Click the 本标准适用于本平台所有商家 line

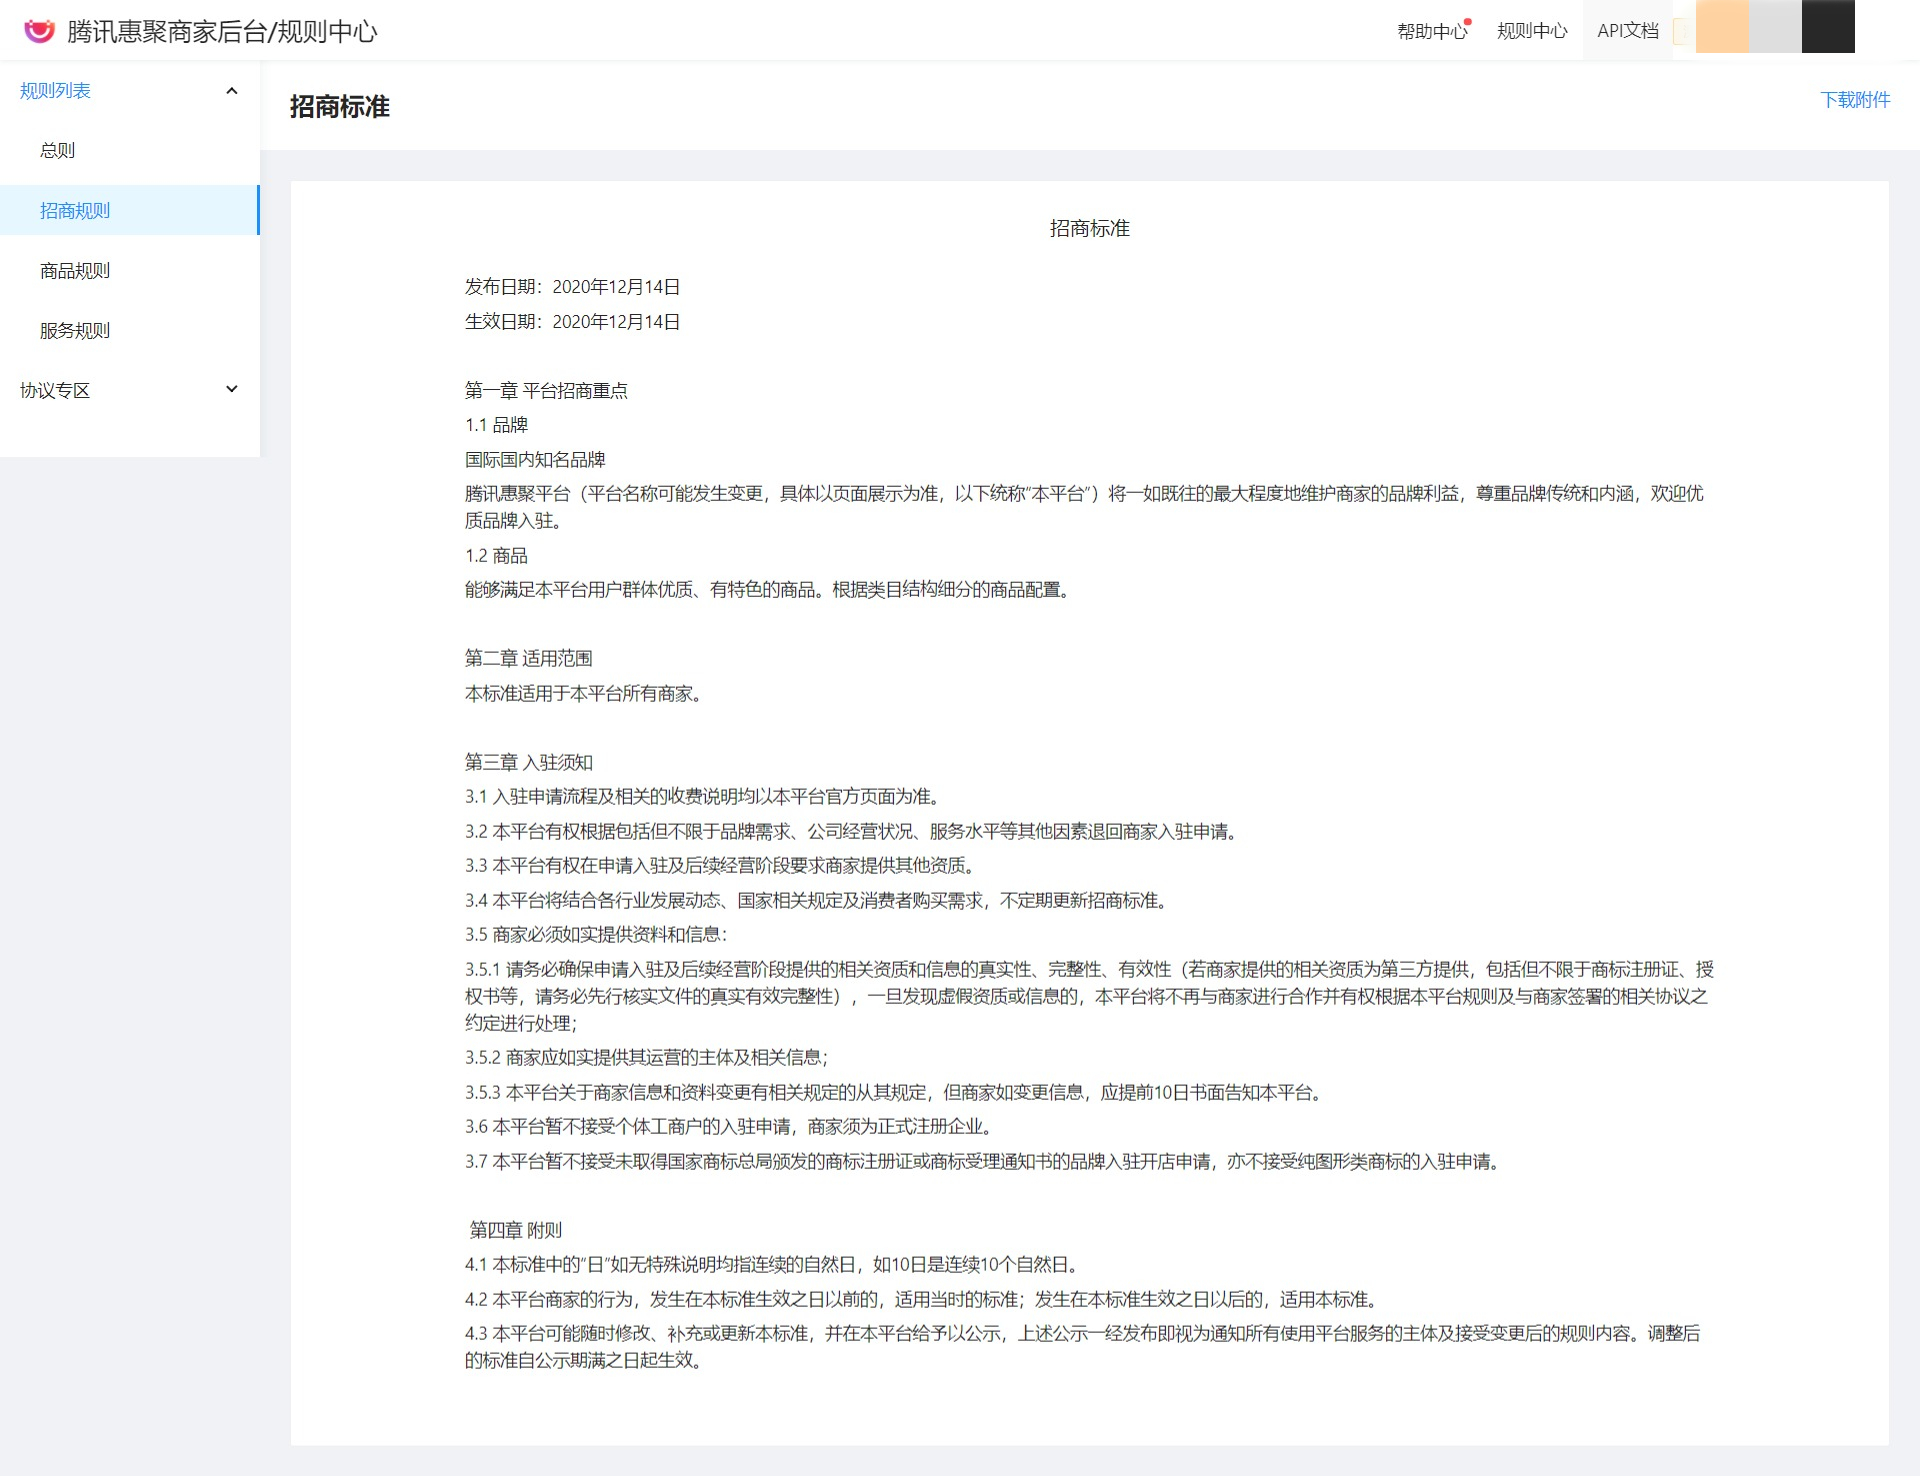(584, 694)
